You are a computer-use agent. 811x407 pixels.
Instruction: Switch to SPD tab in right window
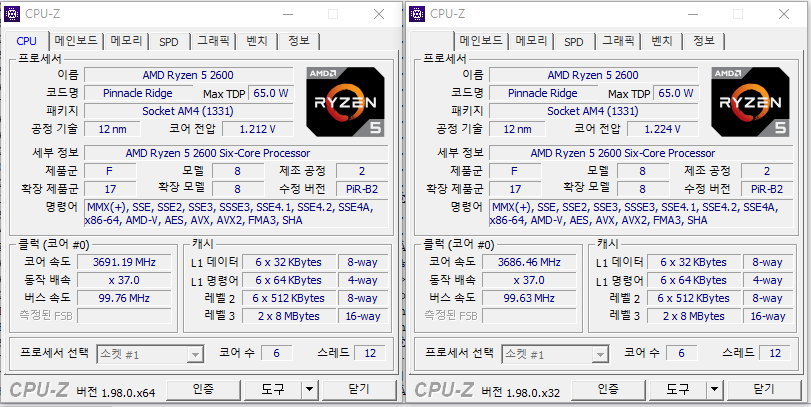coord(574,41)
